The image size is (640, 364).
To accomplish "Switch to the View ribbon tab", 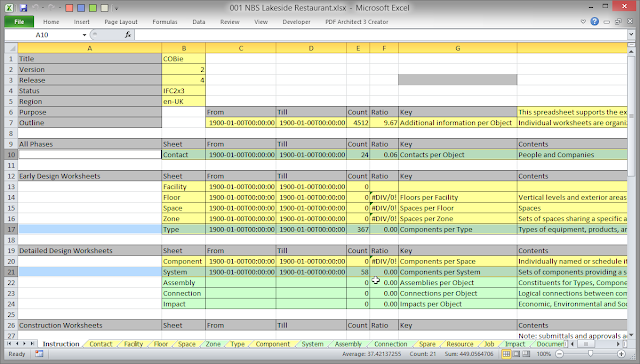I will pyautogui.click(x=261, y=22).
